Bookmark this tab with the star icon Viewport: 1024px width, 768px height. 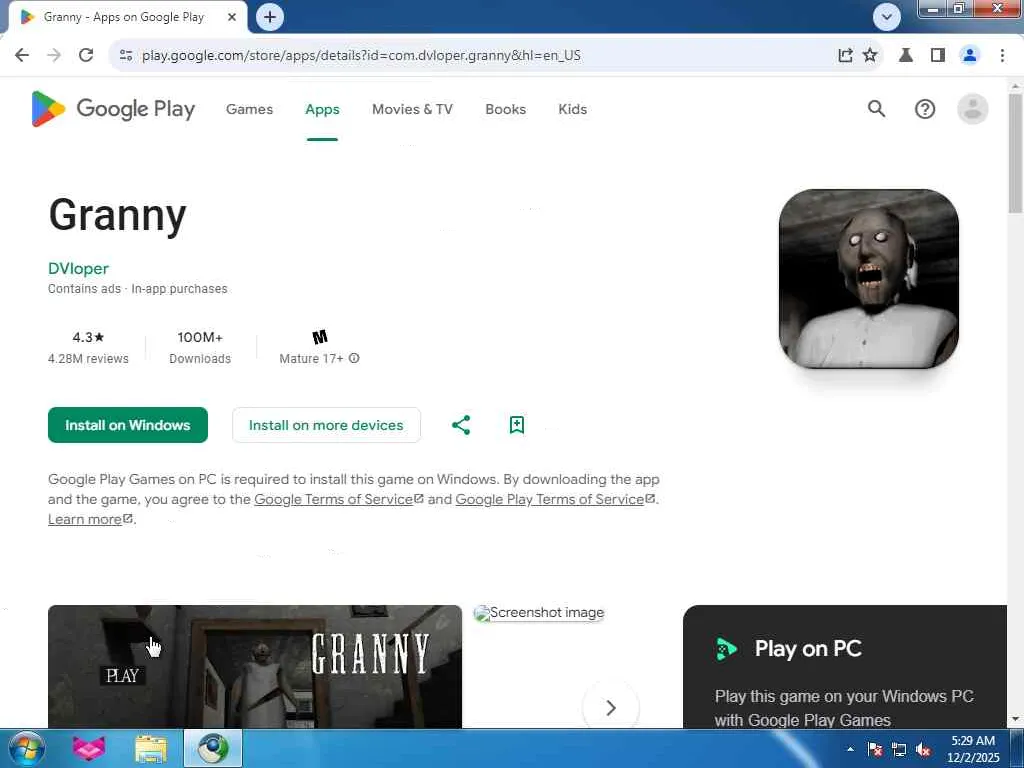(870, 55)
